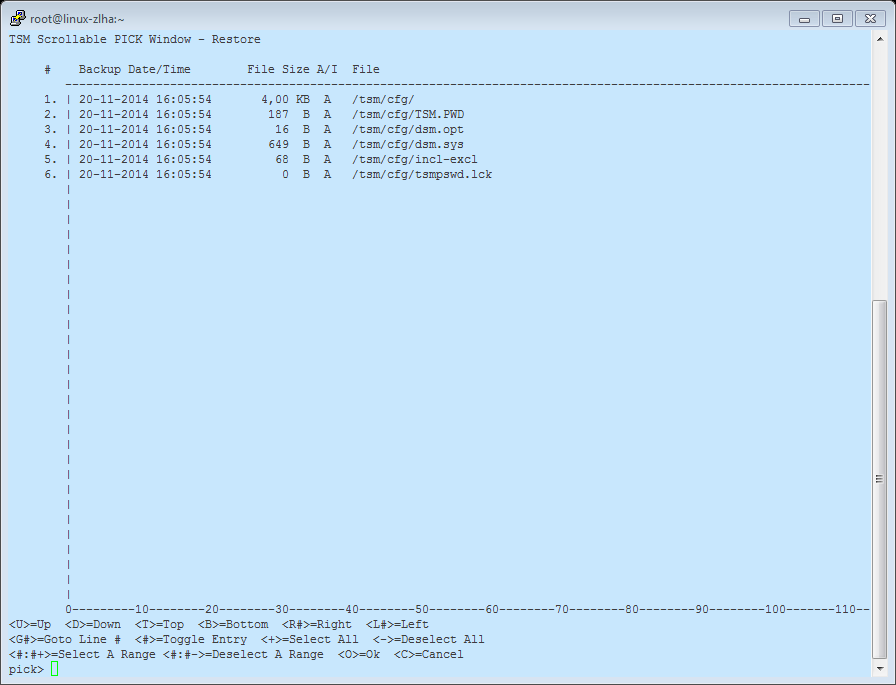Click the <D>=Down help text

coord(93,624)
